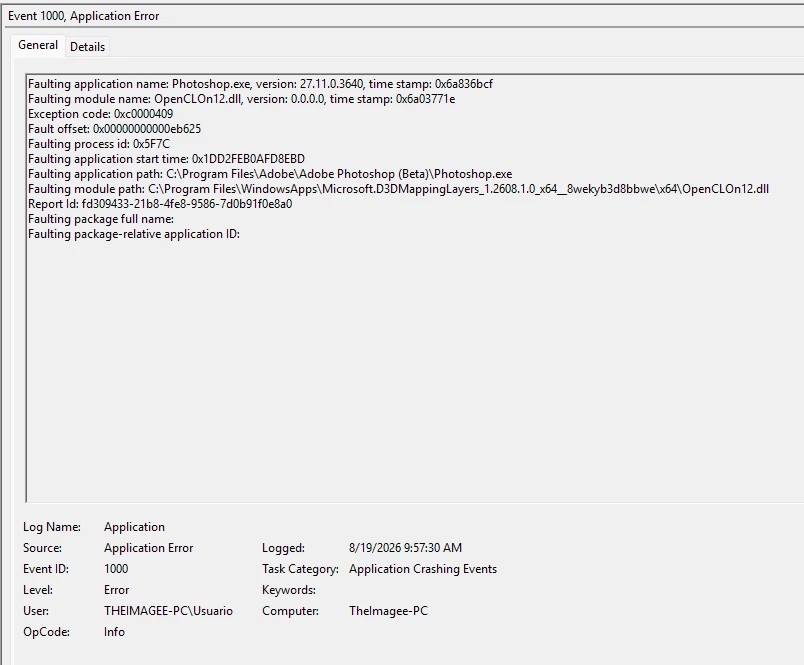Click the Level value 'Error'
Image resolution: width=804 pixels, height=665 pixels.
pyautogui.click(x=116, y=590)
